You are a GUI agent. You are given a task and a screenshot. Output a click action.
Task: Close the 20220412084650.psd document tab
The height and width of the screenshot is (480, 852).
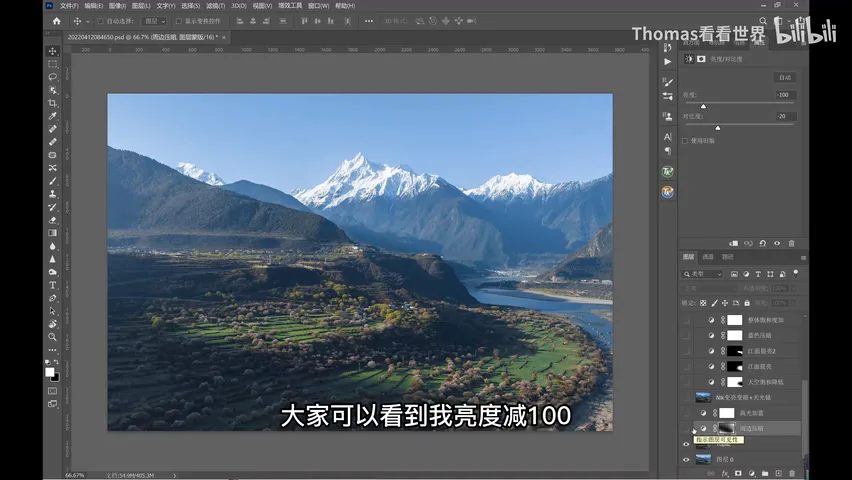click(x=224, y=38)
